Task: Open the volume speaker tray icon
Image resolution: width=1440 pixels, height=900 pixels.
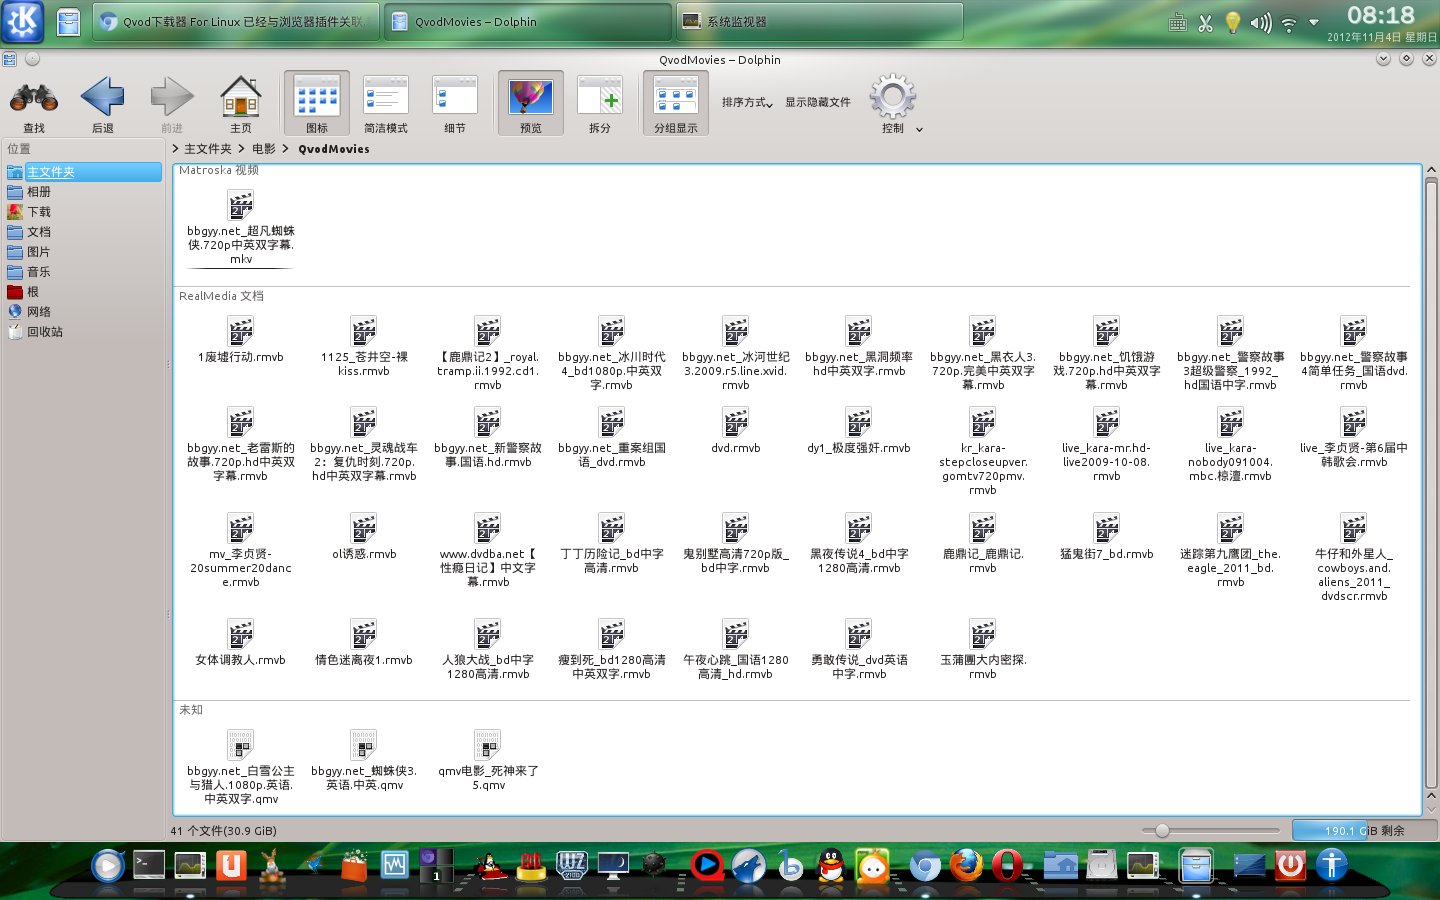Action: [1261, 22]
